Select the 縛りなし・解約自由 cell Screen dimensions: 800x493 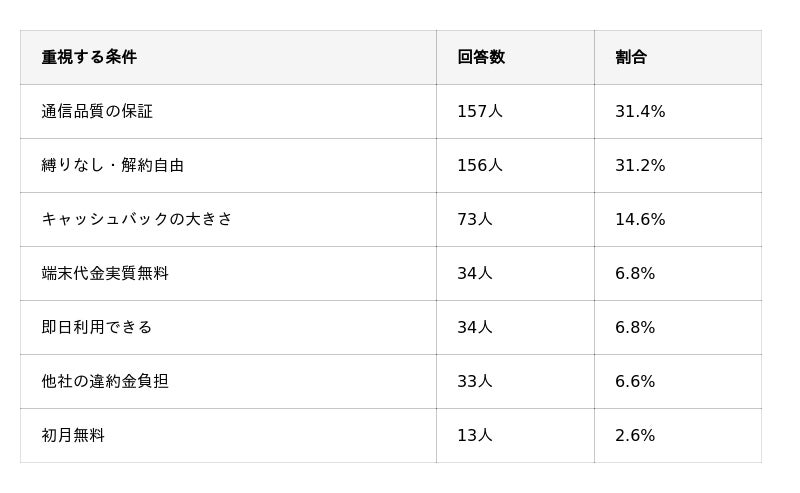coord(113,165)
